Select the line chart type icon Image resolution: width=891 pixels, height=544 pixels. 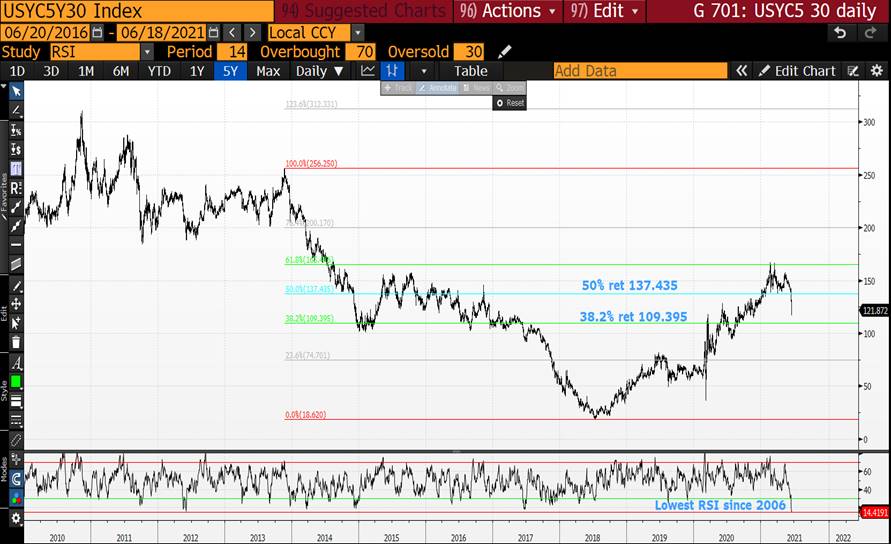368,71
